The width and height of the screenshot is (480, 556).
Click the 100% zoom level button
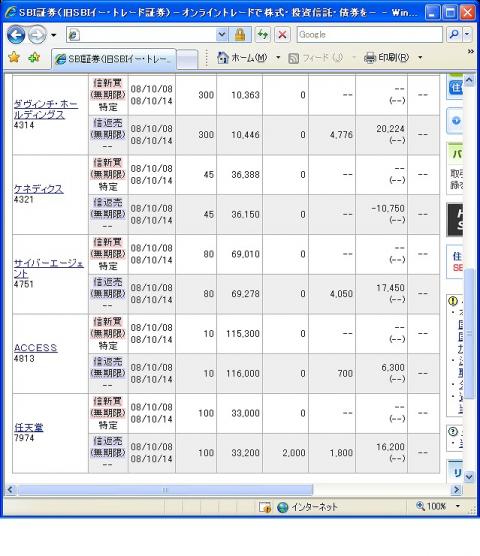pos(432,506)
